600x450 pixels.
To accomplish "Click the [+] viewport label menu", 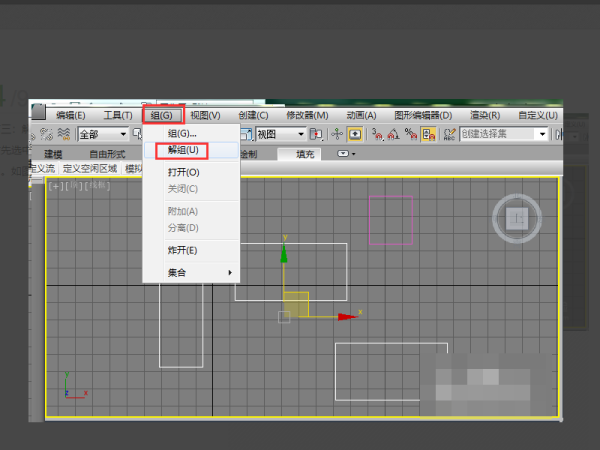I will pos(55,186).
